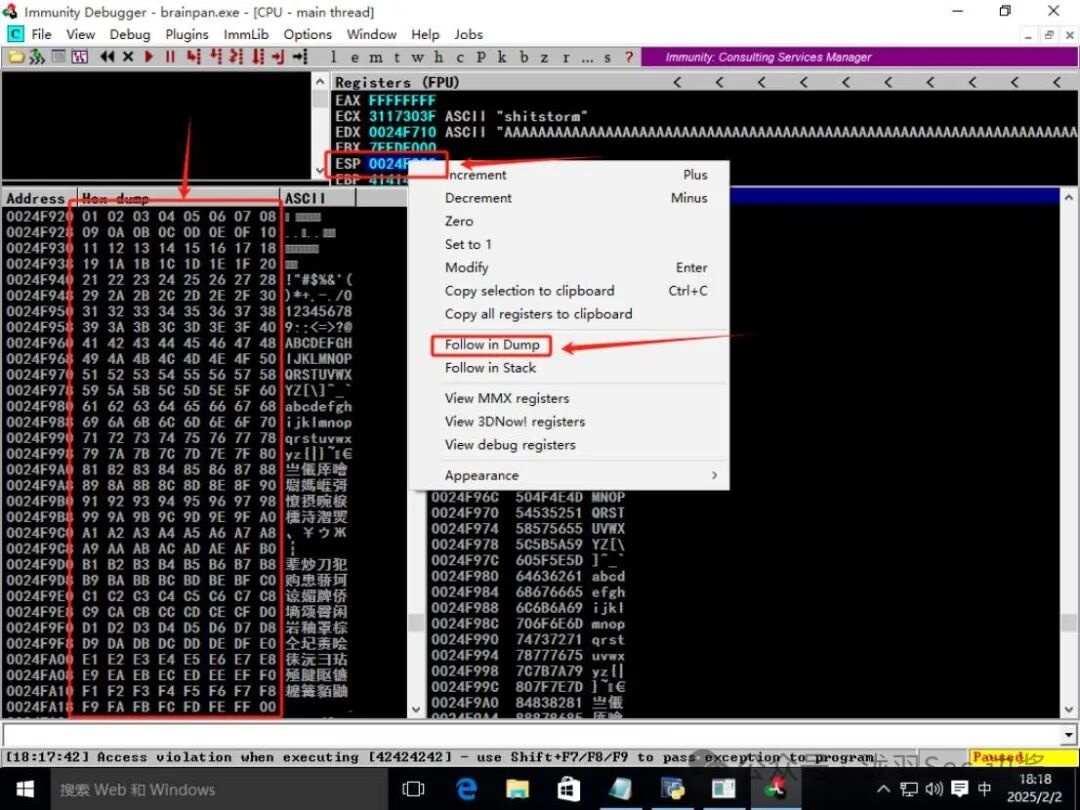
Task: Click the yellow Paused status indicator
Action: click(1024, 757)
